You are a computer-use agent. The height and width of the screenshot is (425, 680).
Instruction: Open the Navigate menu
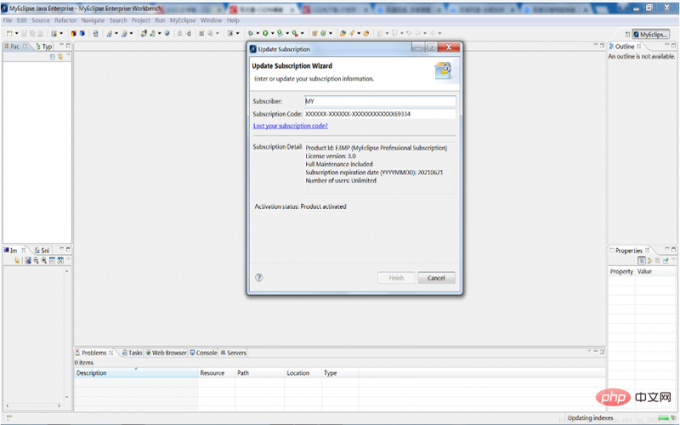click(93, 20)
